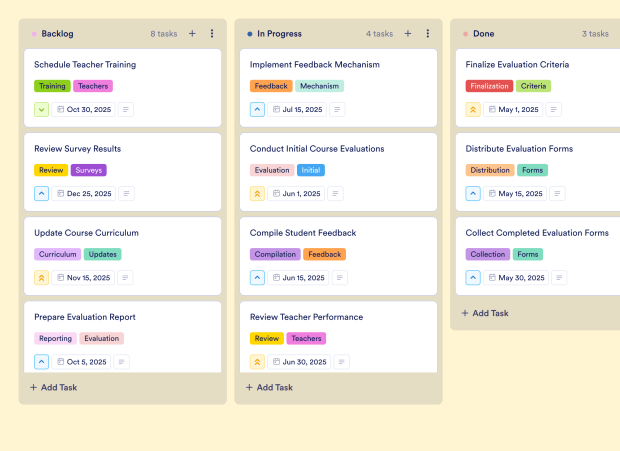Click description icon on Implement Feedback Mechanism
This screenshot has width=620, height=451.
337,110
